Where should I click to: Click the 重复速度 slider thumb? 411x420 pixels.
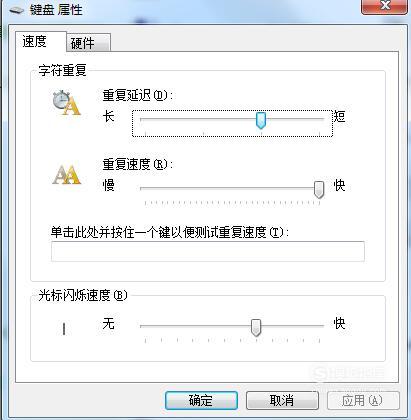[x=319, y=190]
